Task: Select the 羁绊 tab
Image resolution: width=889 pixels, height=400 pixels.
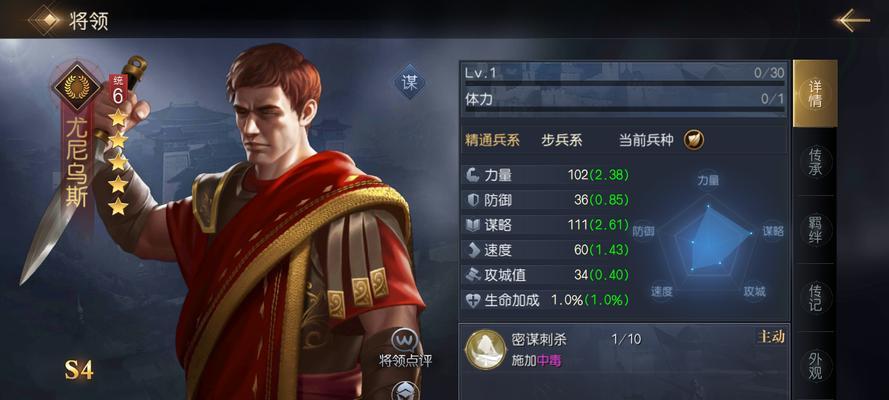Action: pos(815,229)
